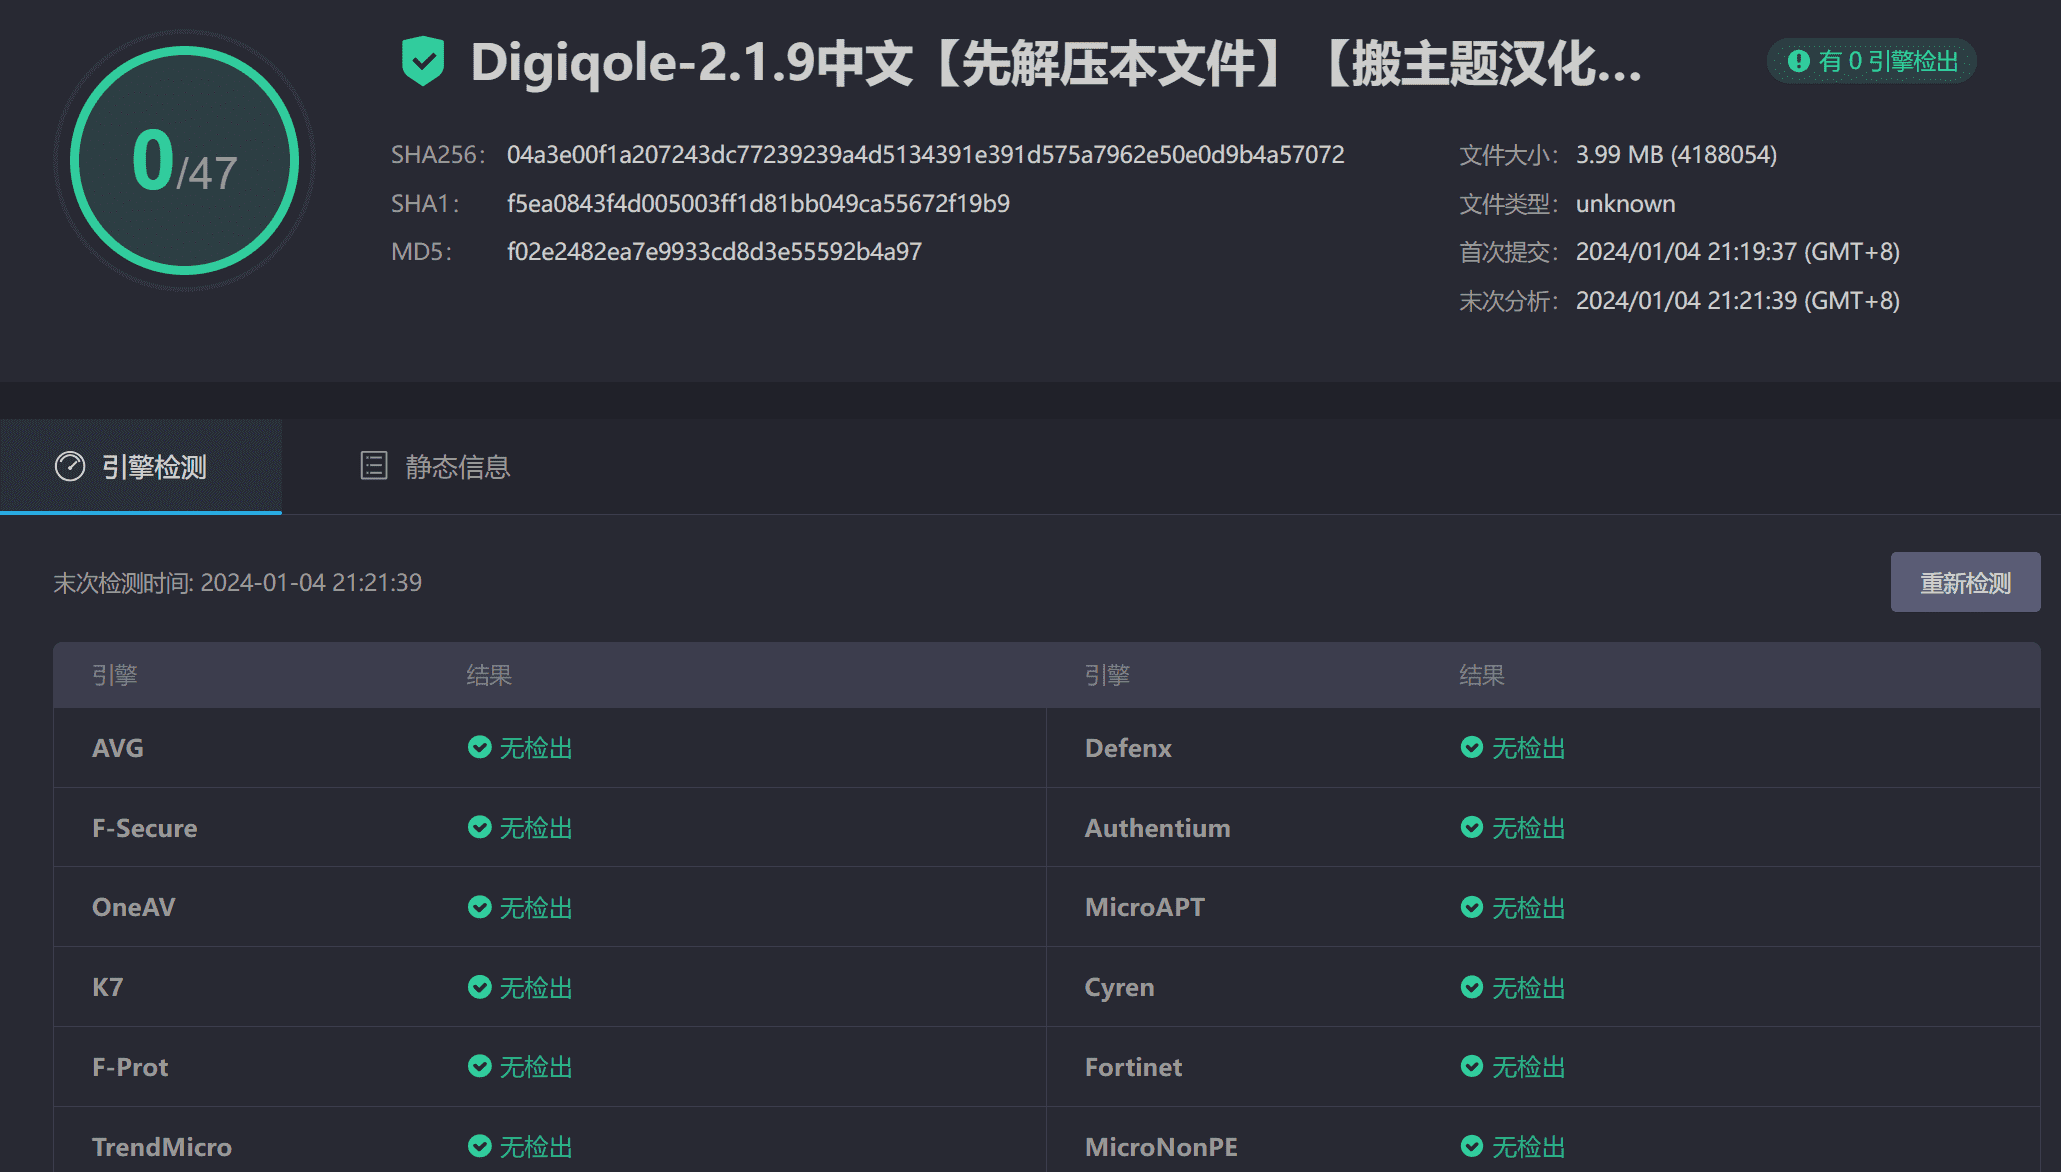This screenshot has width=2061, height=1172.
Task: Click the checkmark icon in TrendMicro row
Action: pyautogui.click(x=480, y=1146)
